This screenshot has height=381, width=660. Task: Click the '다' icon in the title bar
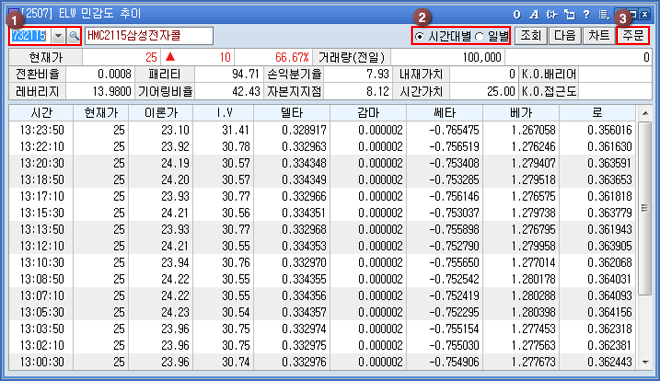tap(551, 15)
